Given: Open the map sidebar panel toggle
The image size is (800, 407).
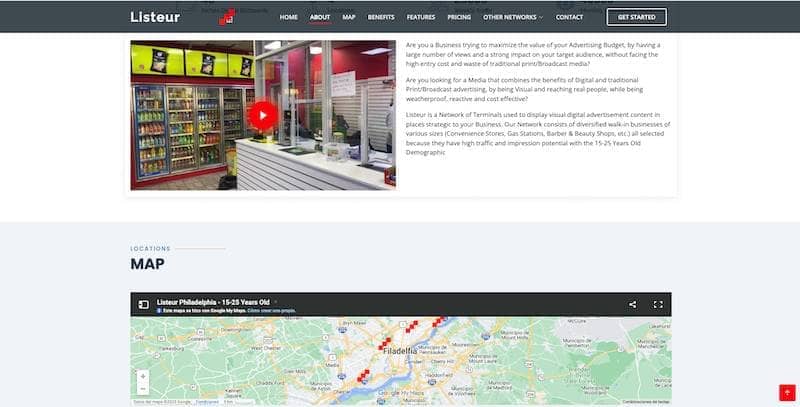Looking at the screenshot, I should click(144, 304).
